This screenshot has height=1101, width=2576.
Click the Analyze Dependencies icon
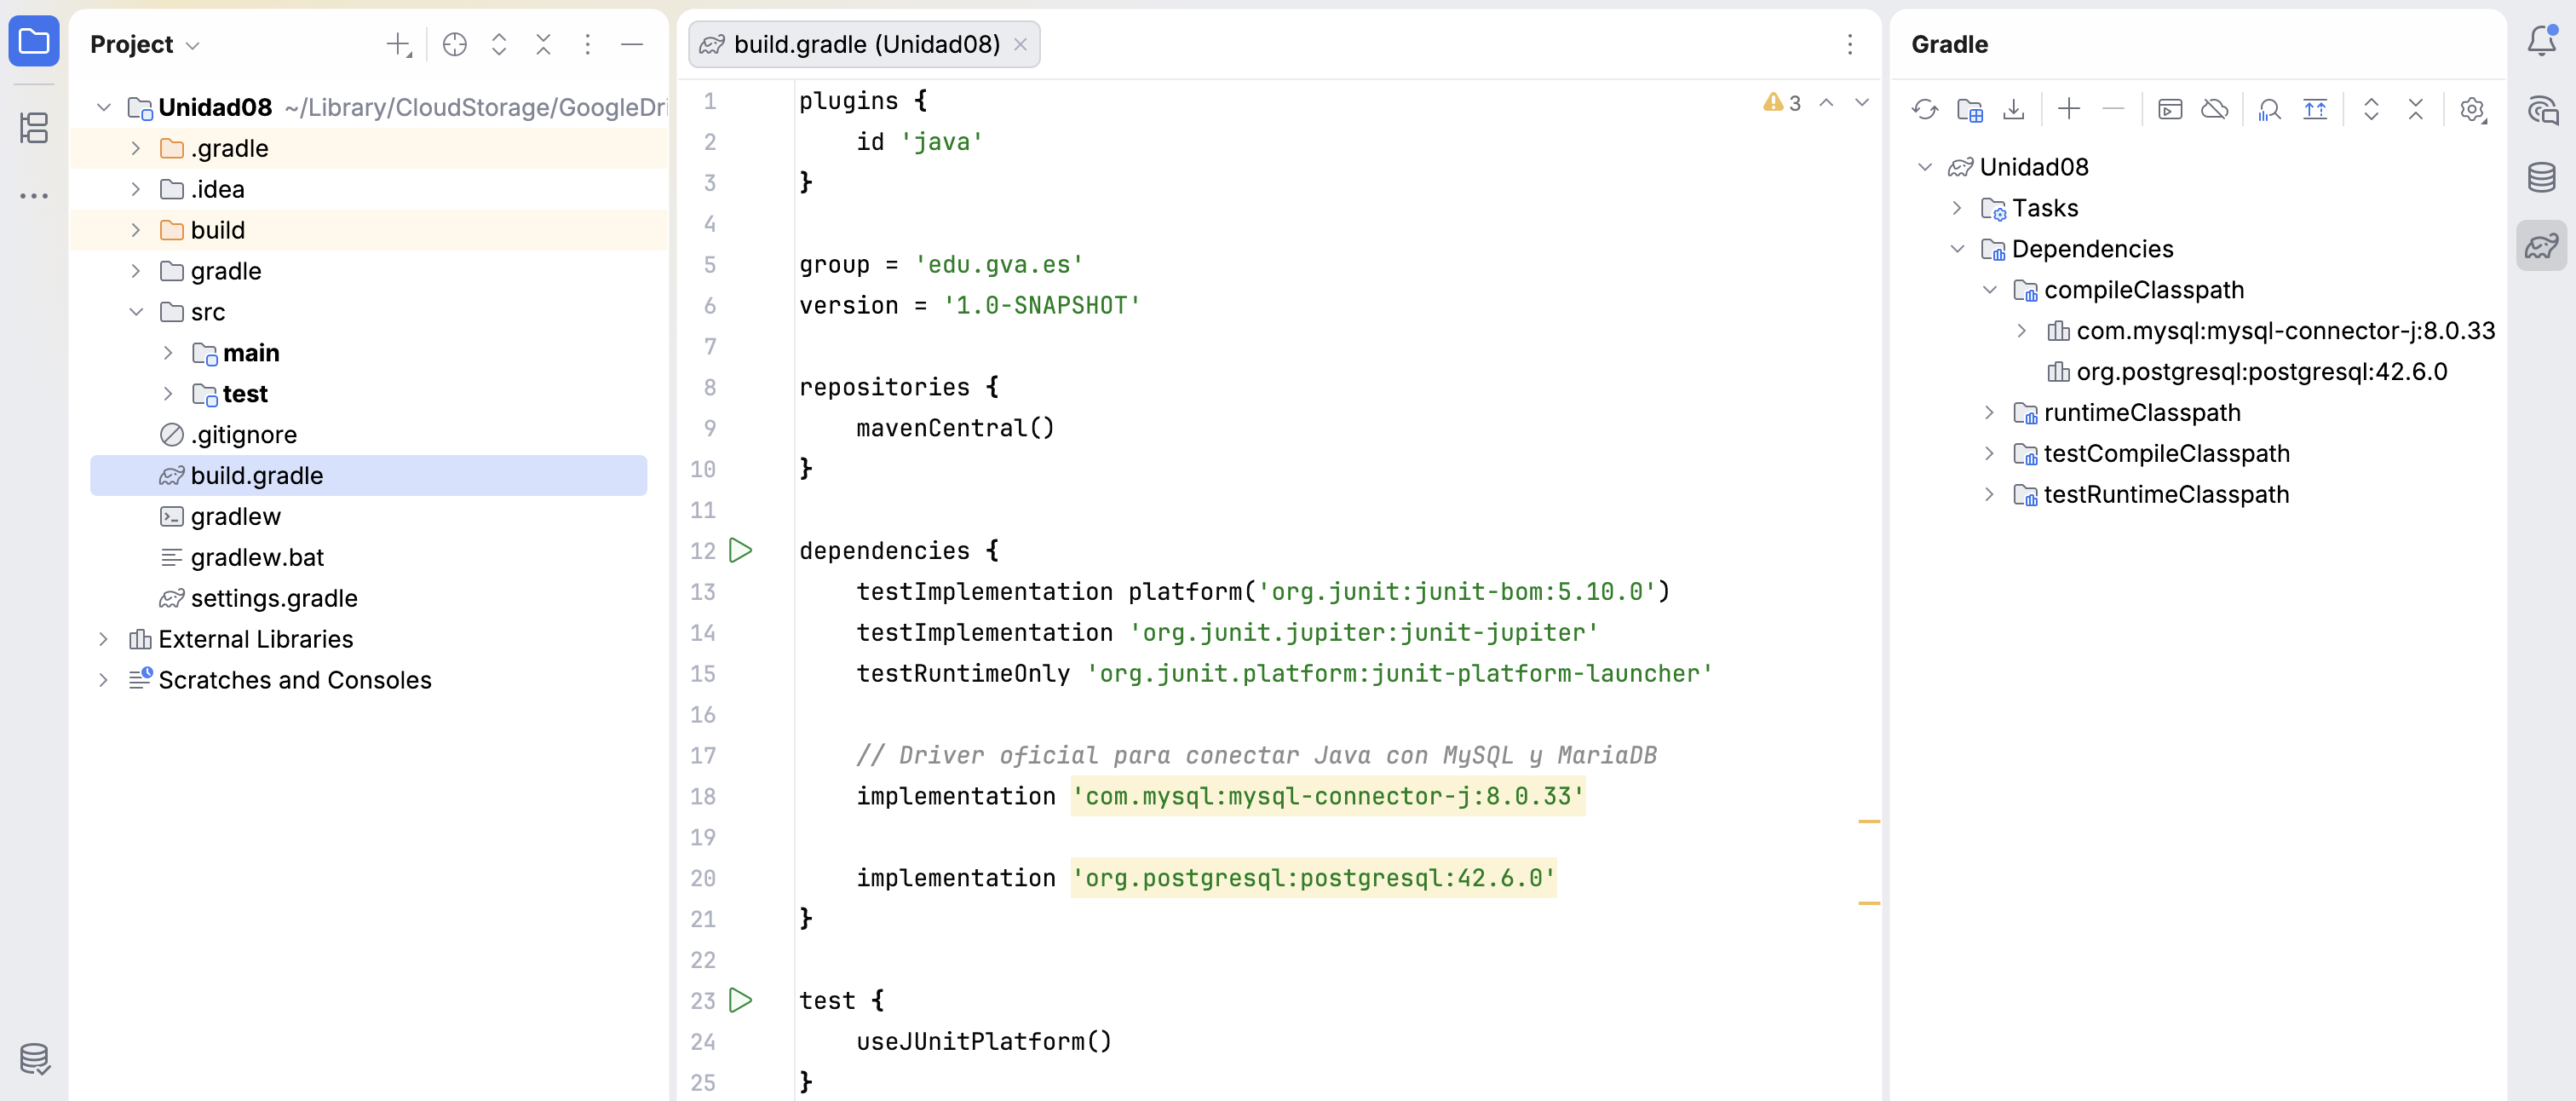pos(2270,109)
